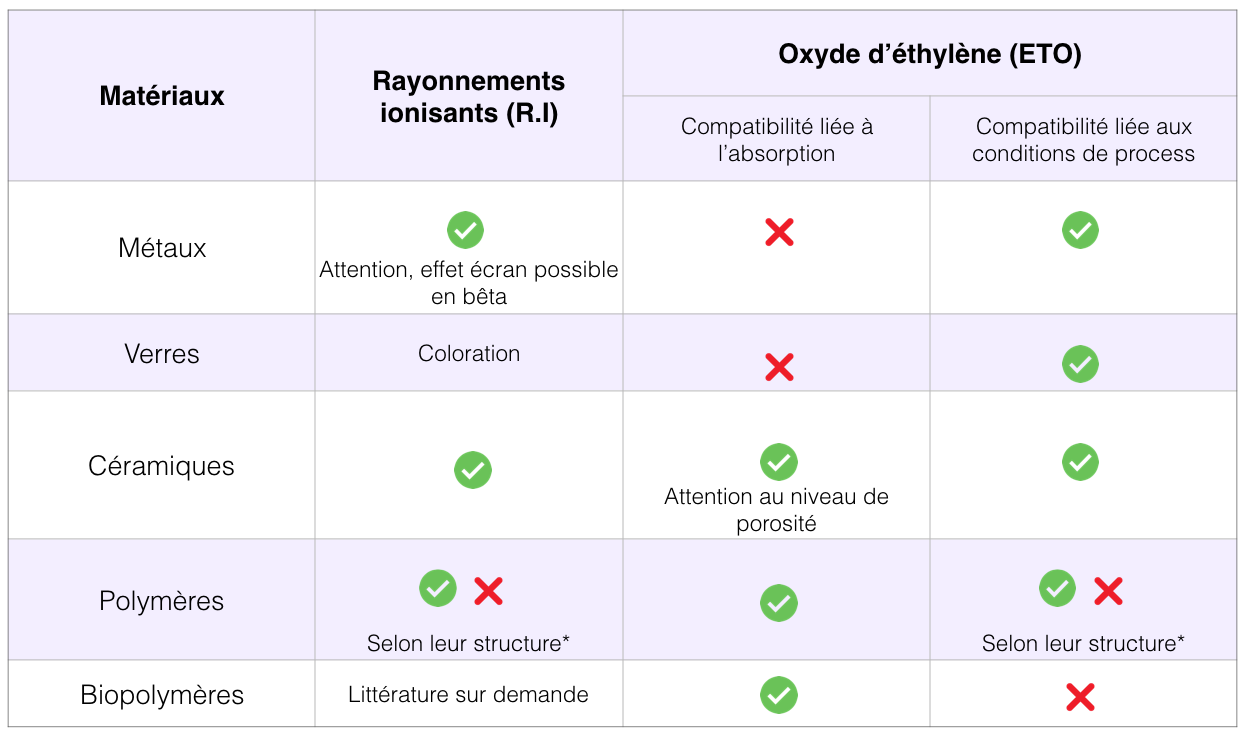The height and width of the screenshot is (739, 1248).
Task: Click the green checkmark for Biopolymères absorption
Action: click(x=779, y=695)
